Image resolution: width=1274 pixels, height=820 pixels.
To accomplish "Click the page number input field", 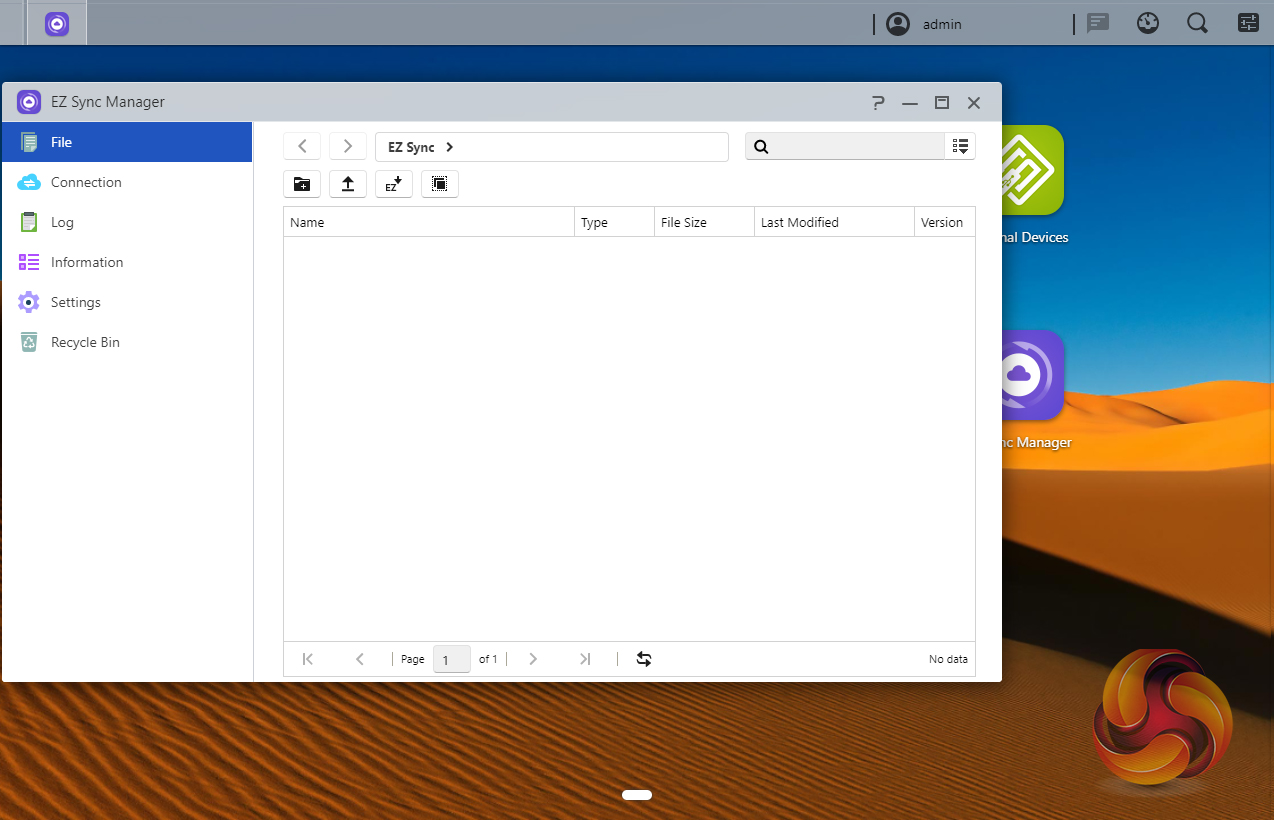I will 452,659.
